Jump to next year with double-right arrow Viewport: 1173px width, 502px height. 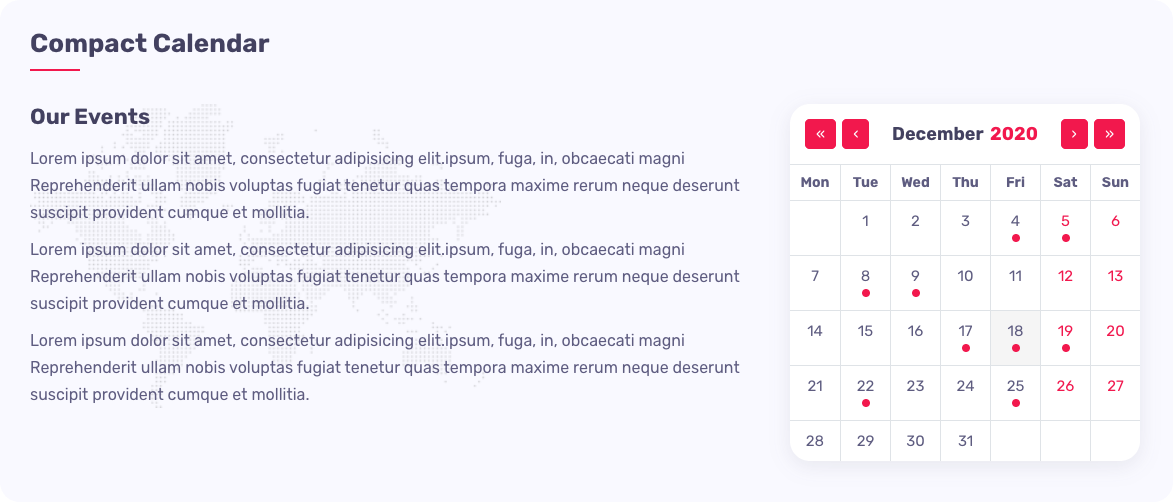coord(1109,134)
